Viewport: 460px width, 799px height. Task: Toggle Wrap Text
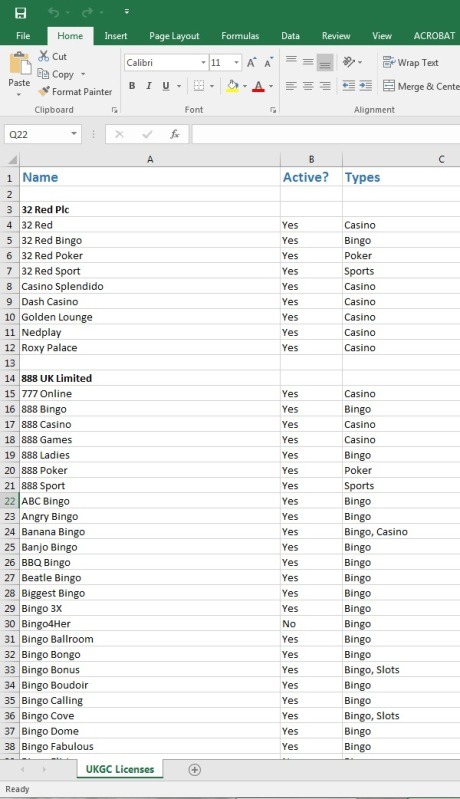pos(411,63)
